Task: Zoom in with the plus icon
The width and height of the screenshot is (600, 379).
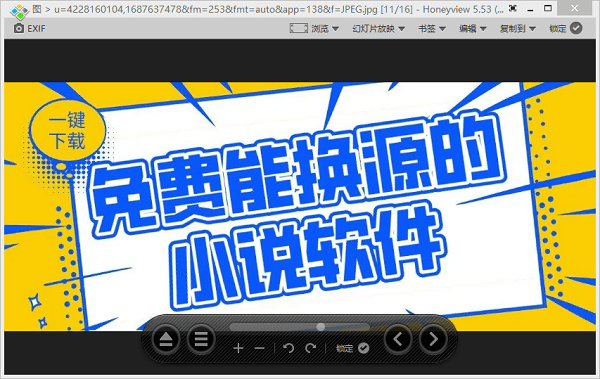Action: coord(238,348)
